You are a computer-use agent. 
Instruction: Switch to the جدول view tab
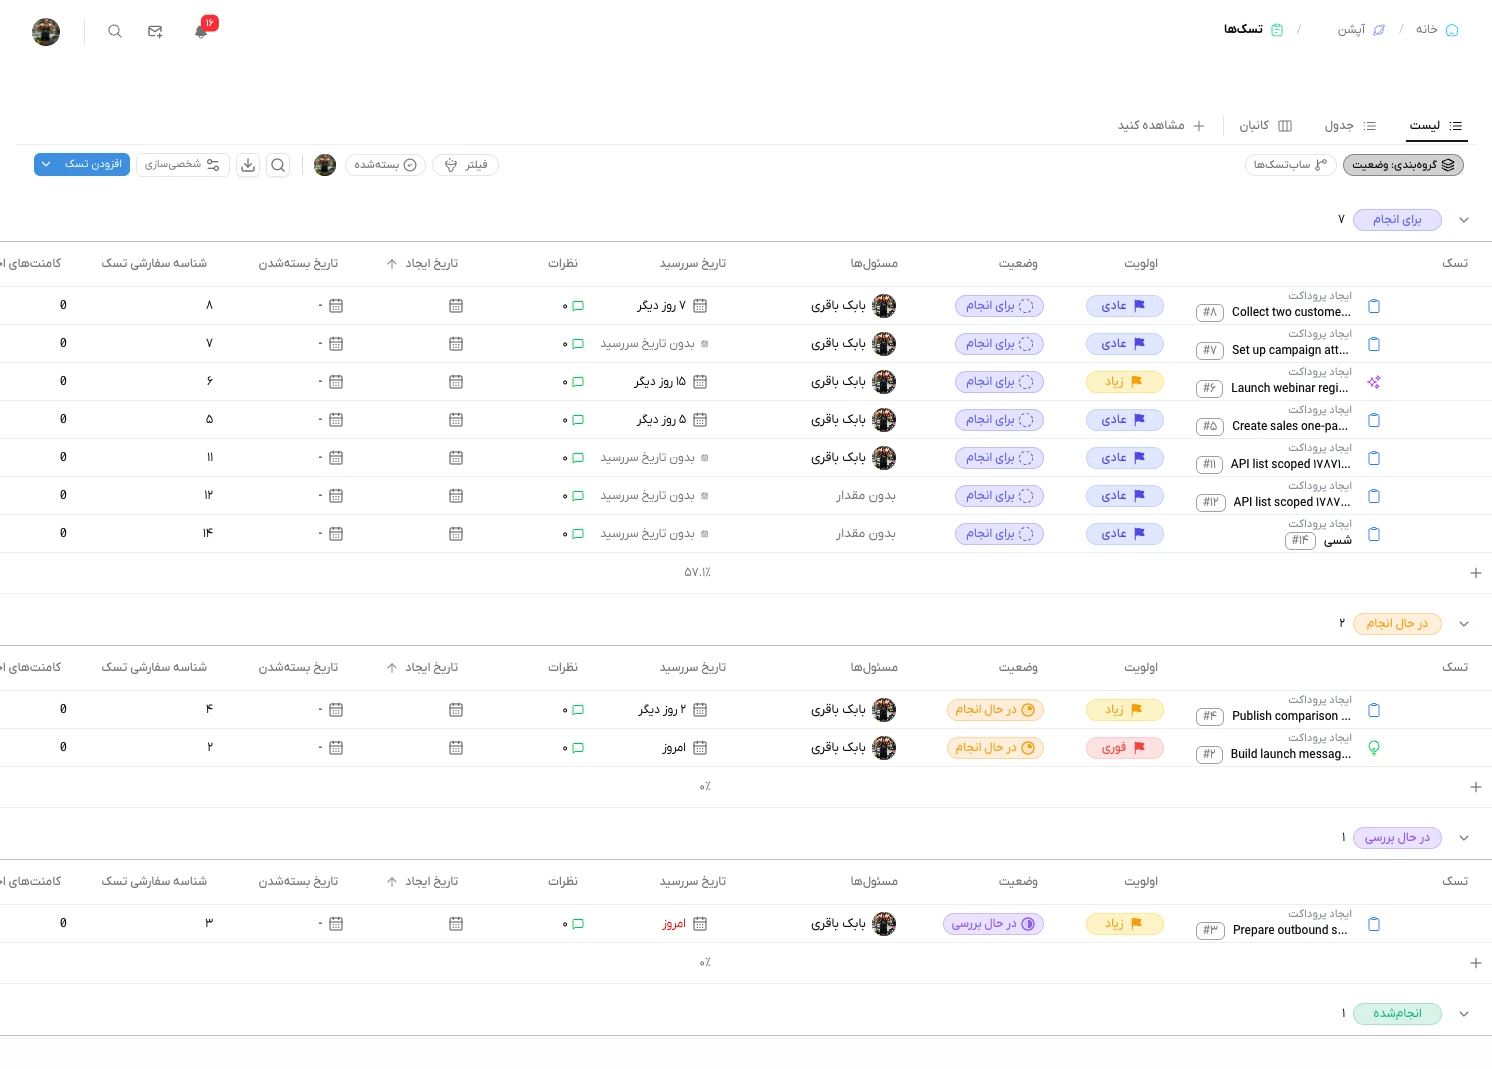1350,126
